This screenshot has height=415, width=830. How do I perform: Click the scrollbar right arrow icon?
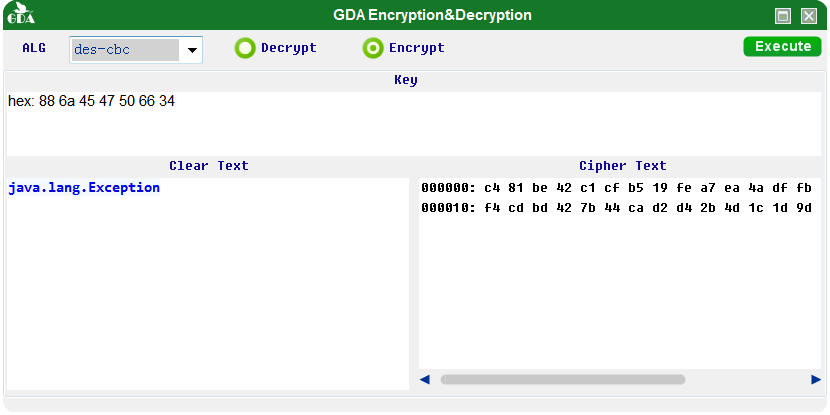point(816,380)
